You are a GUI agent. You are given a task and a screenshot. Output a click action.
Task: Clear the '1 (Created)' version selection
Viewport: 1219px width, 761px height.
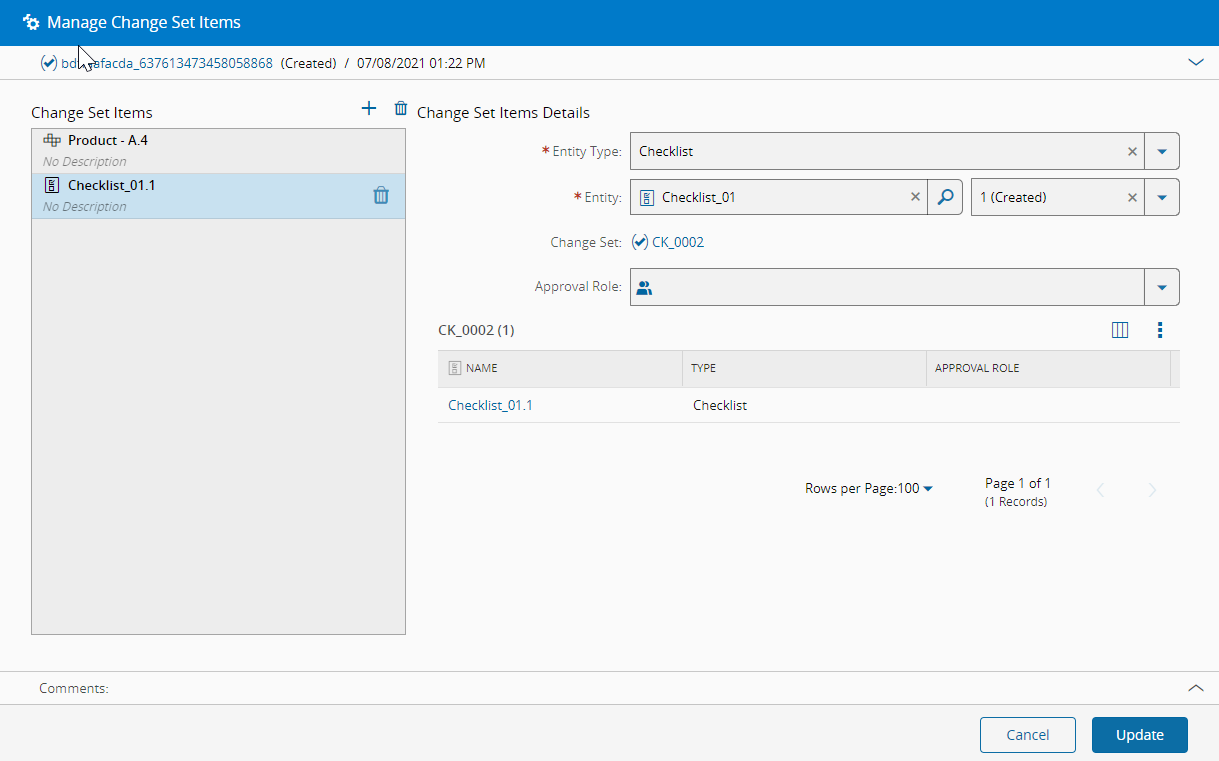[1132, 197]
